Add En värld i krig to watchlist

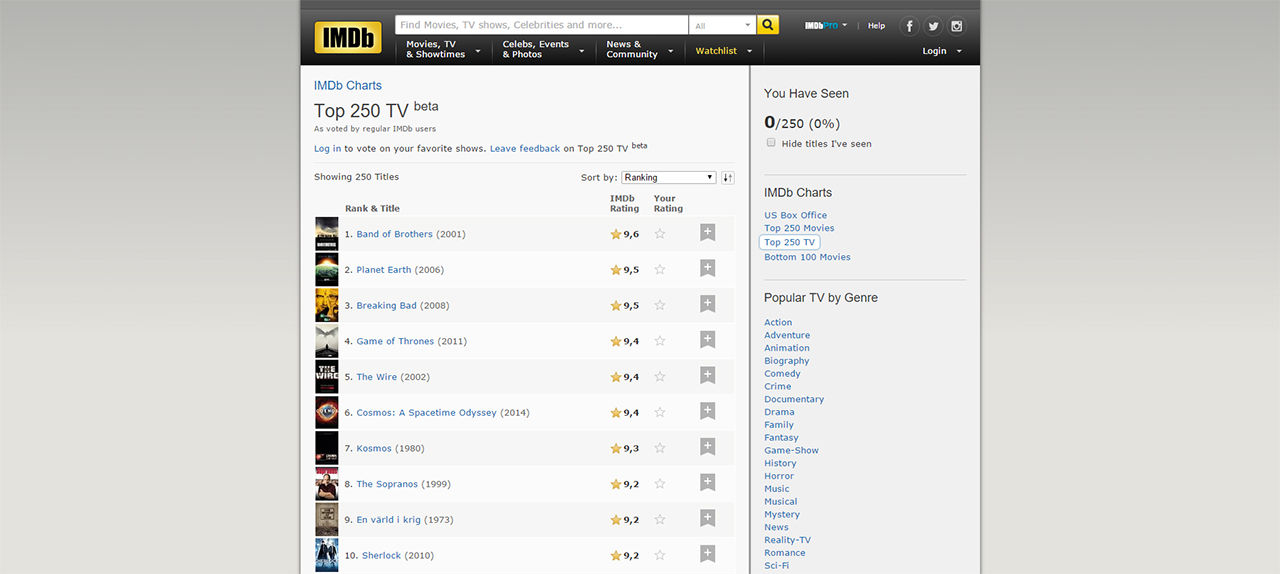tap(707, 519)
